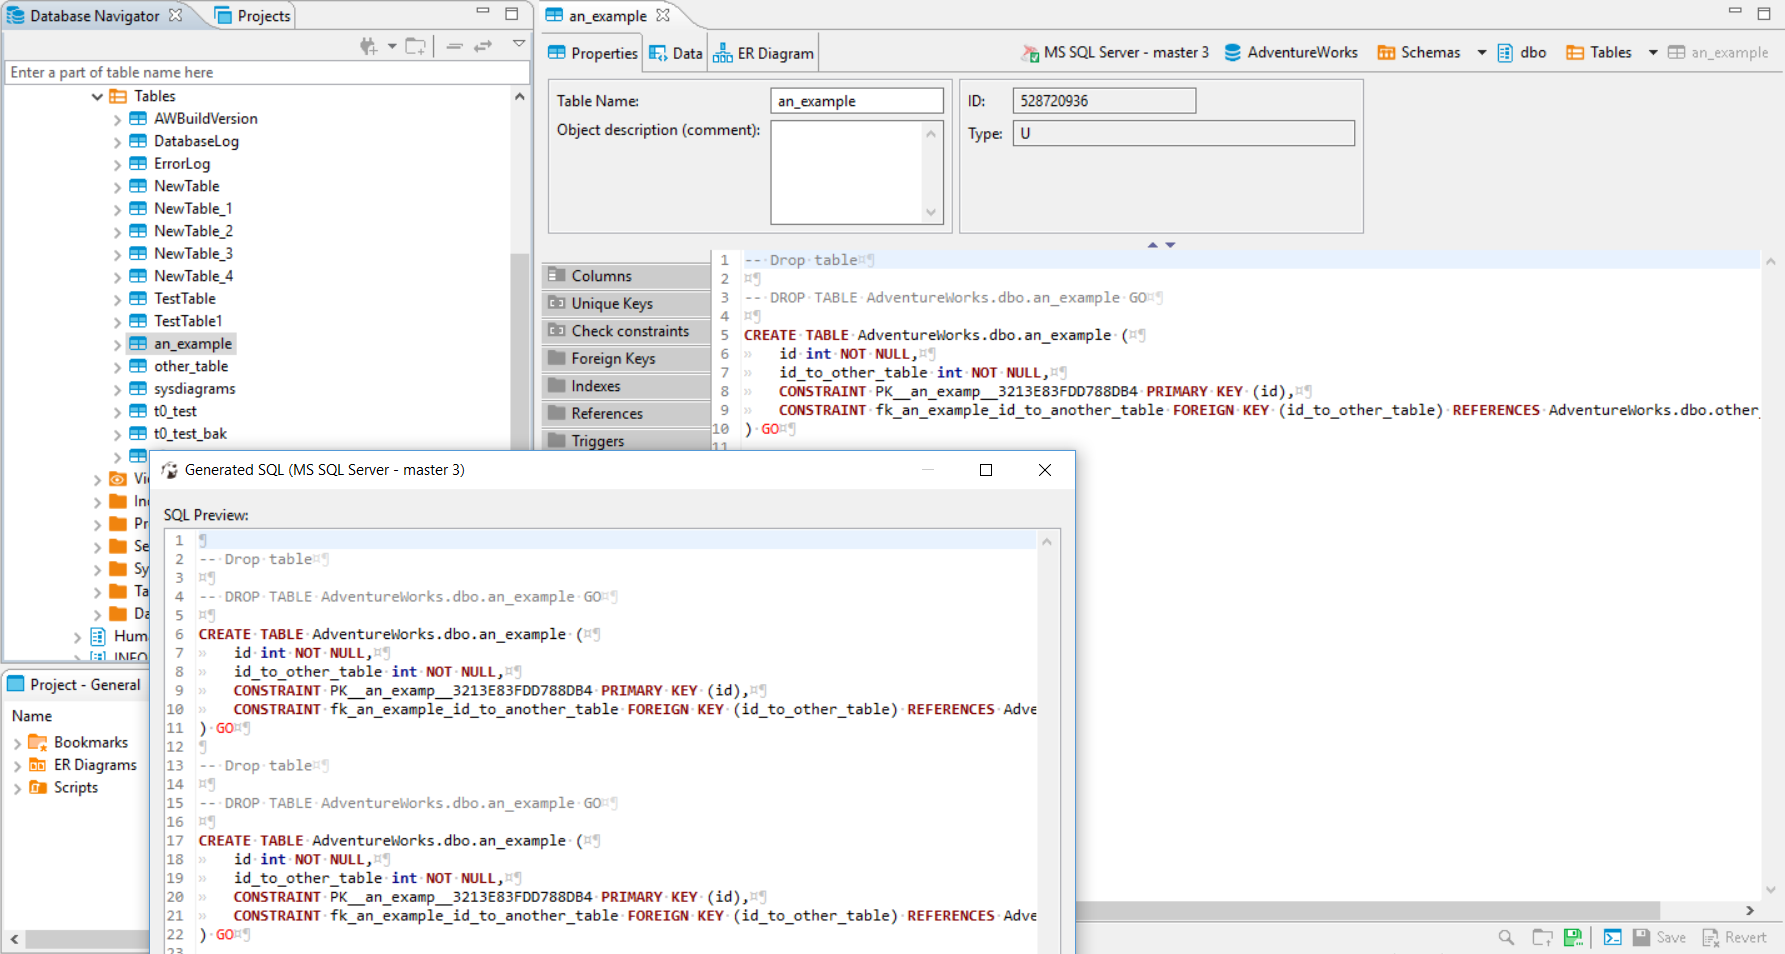Click the Collapse All toolbar icon

[x=455, y=46]
